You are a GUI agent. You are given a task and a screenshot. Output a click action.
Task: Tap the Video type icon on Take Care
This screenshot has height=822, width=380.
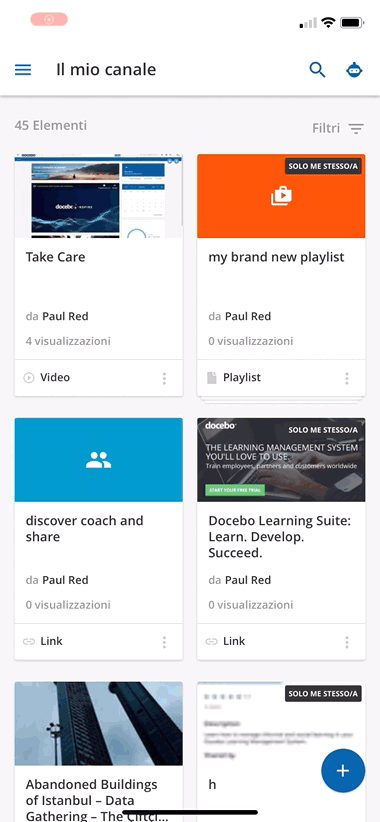(29, 377)
